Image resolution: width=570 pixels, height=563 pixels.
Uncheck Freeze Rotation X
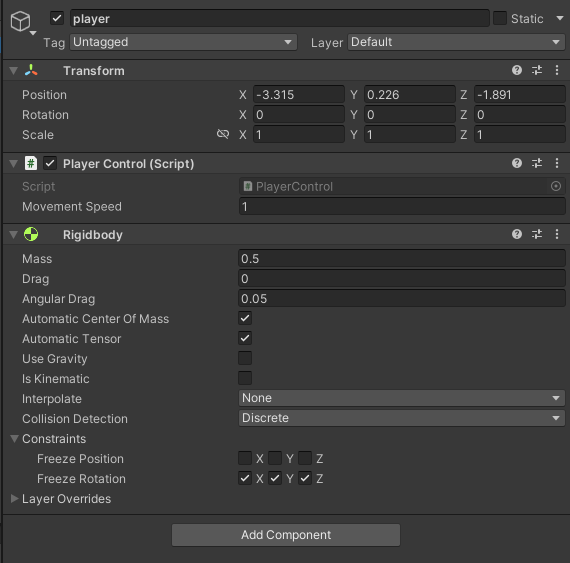pos(245,478)
